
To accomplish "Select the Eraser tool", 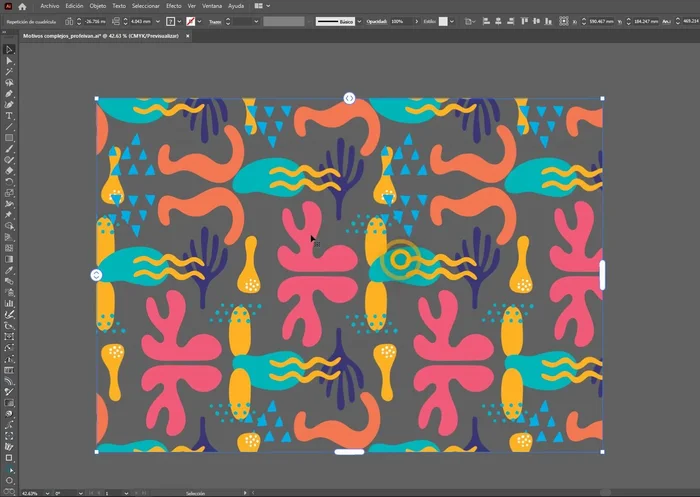I will (x=9, y=170).
